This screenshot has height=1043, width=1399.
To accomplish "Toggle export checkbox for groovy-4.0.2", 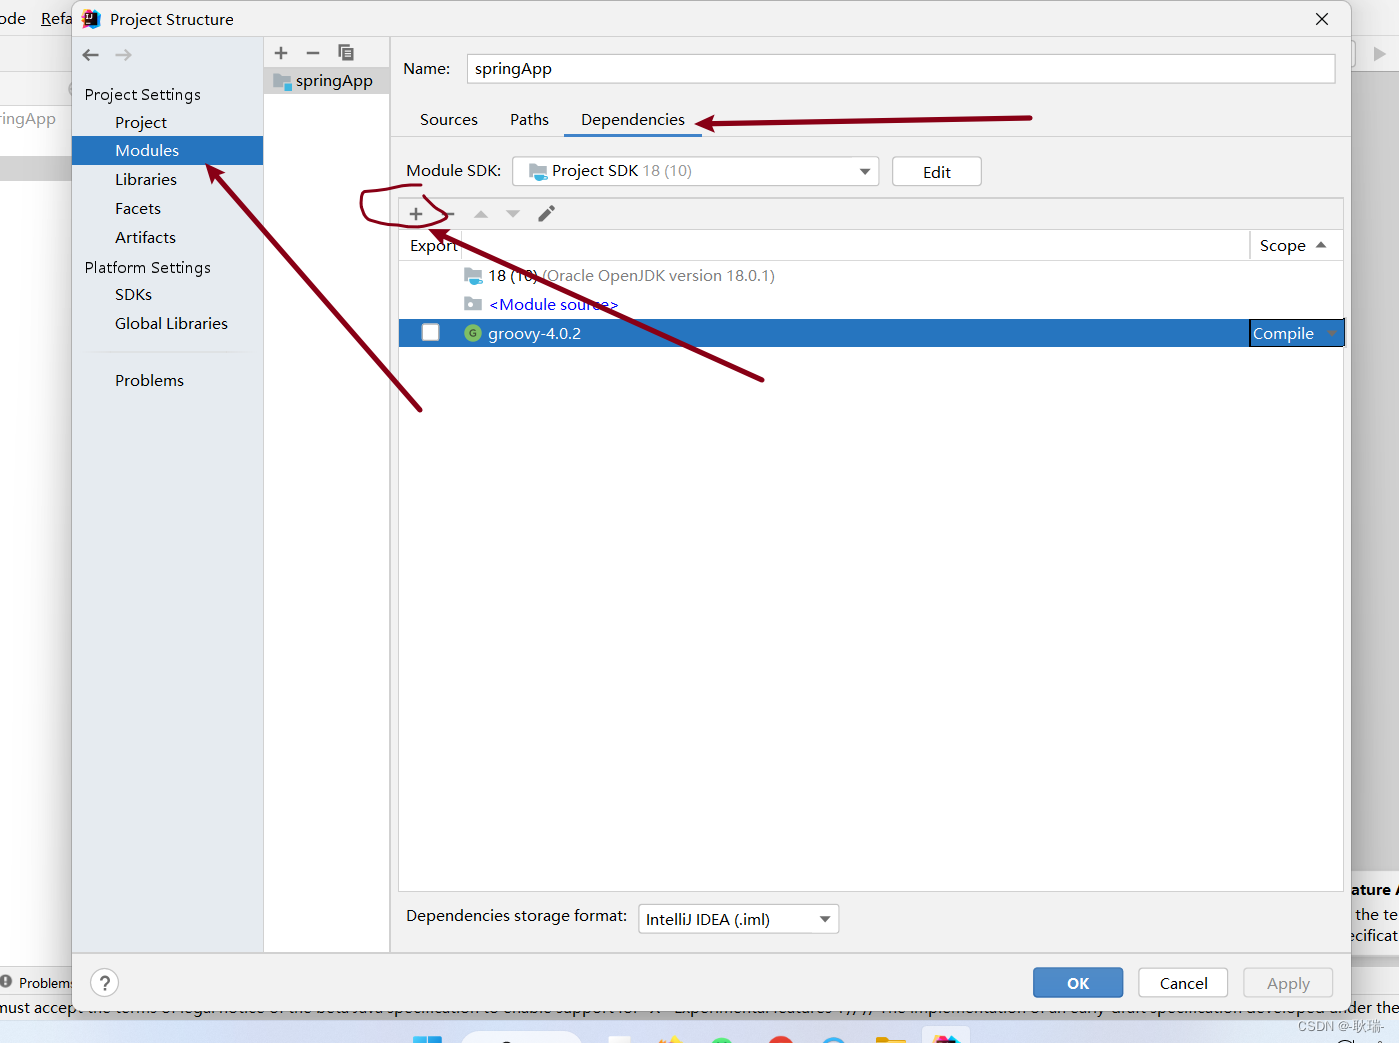I will click(x=431, y=333).
